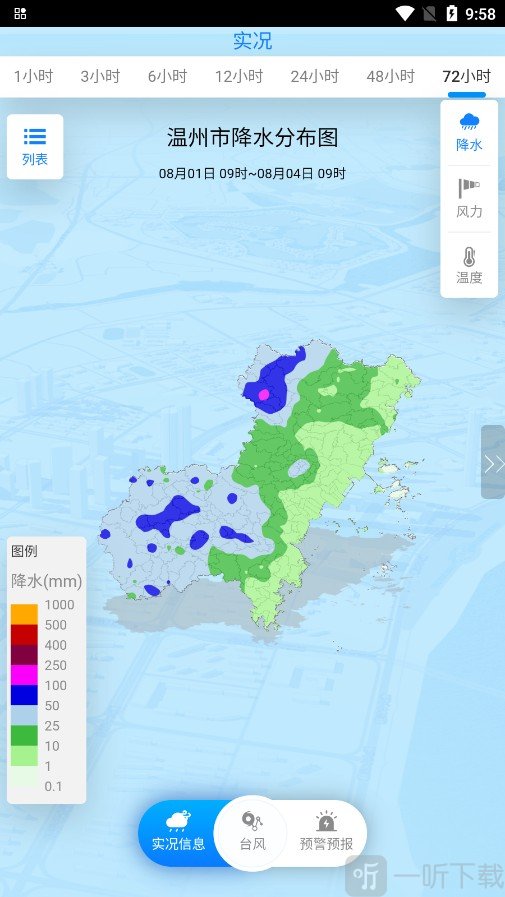Viewport: 505px width, 897px height.
Task: Switch to the 风力 wind layer
Action: pyautogui.click(x=469, y=199)
